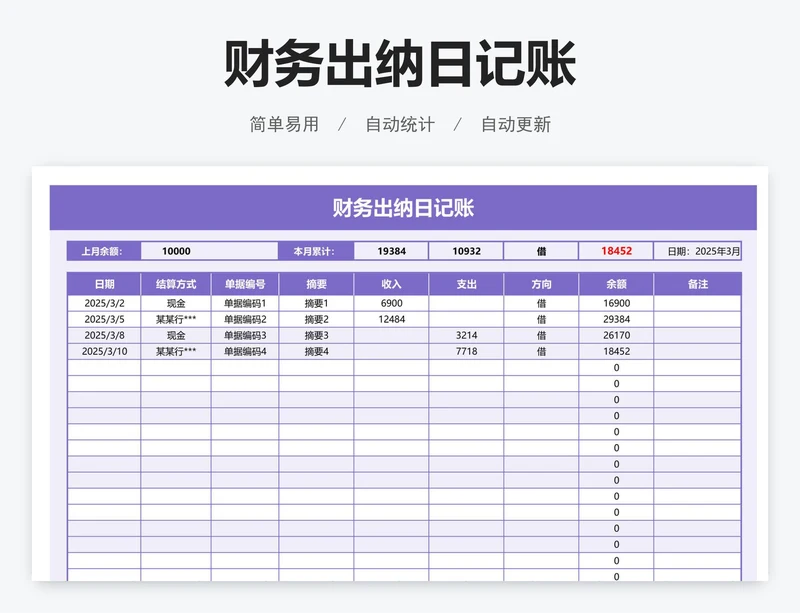Click the 自动更新 subtitle text
Screen dimensions: 800x613
[516, 124]
